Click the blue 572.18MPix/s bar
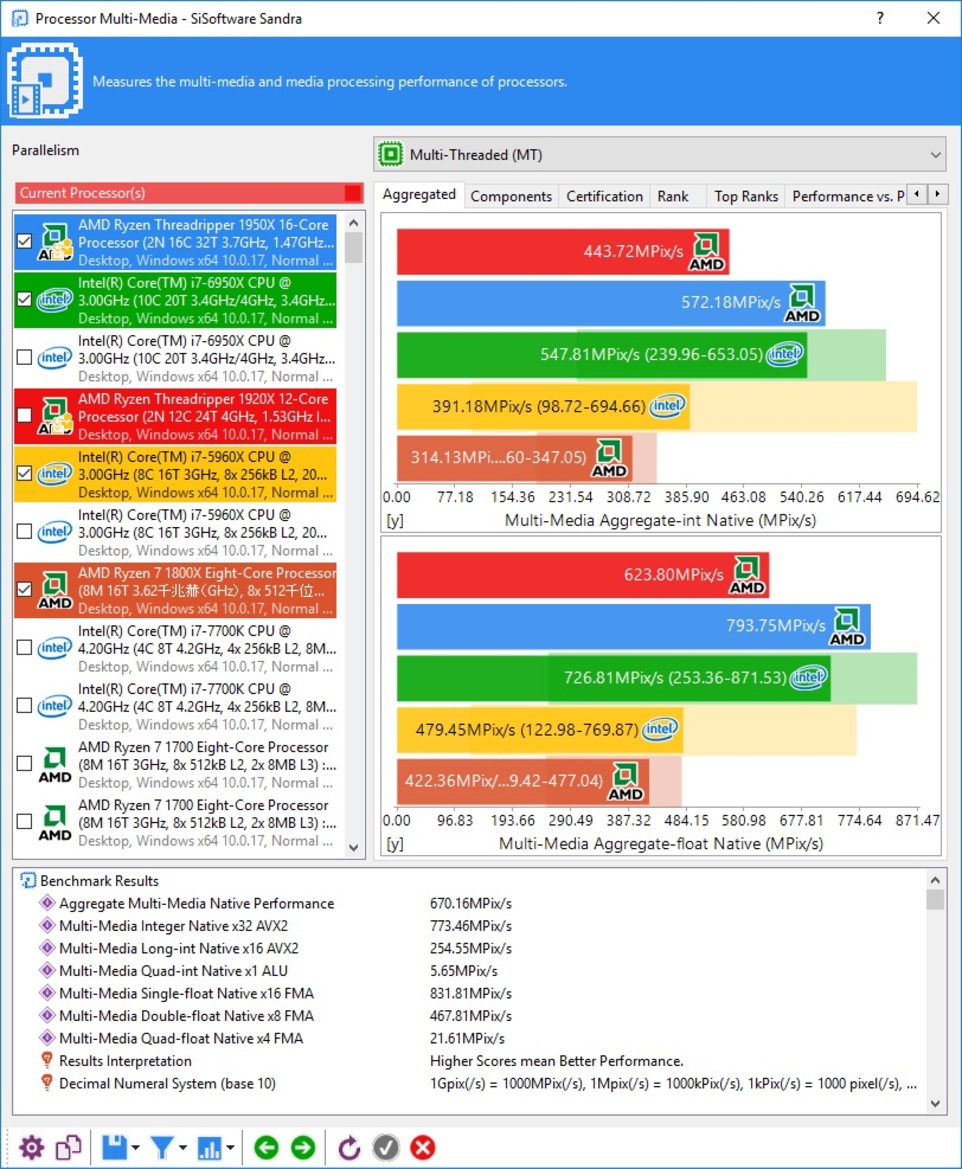 click(x=610, y=303)
